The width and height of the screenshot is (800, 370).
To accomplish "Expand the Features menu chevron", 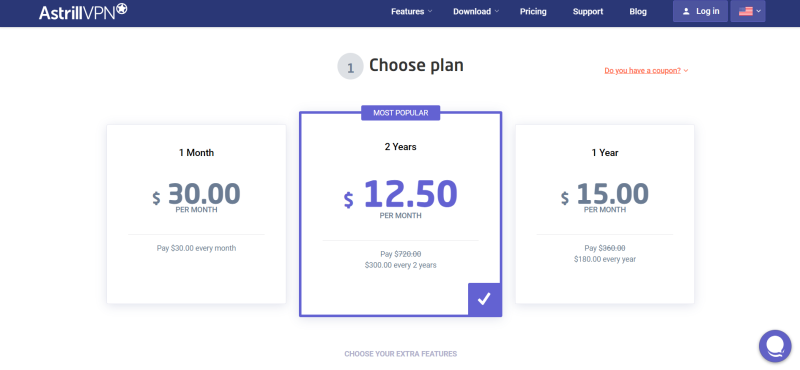I will pyautogui.click(x=430, y=11).
